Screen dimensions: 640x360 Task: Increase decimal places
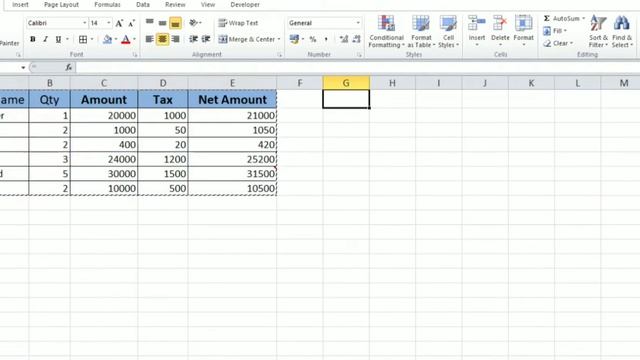[344, 39]
